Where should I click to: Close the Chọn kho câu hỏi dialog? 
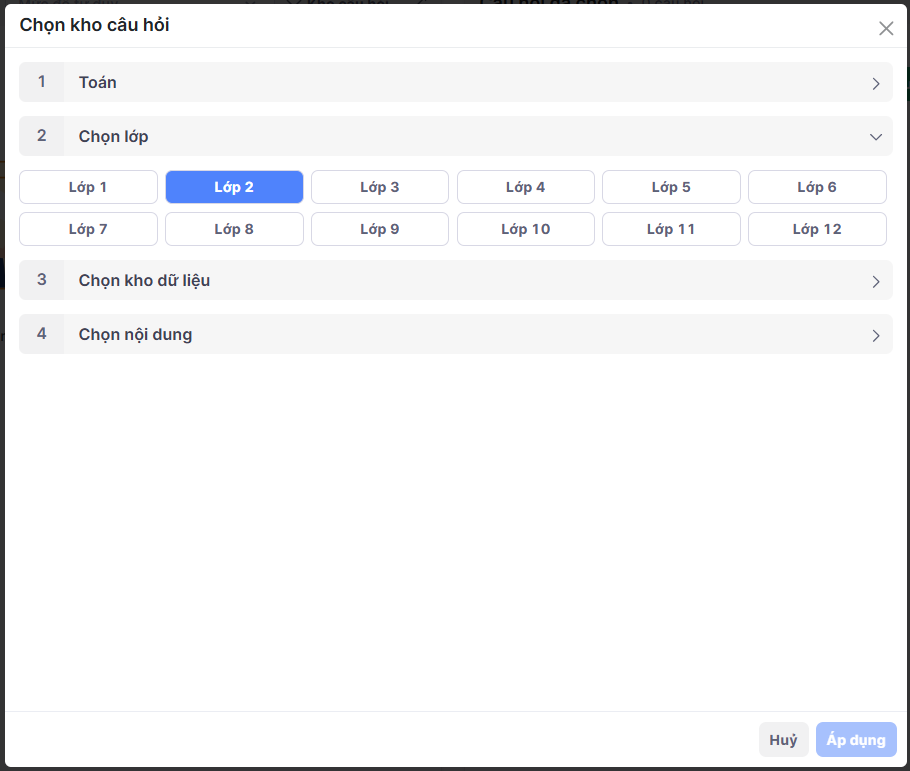pyautogui.click(x=885, y=28)
